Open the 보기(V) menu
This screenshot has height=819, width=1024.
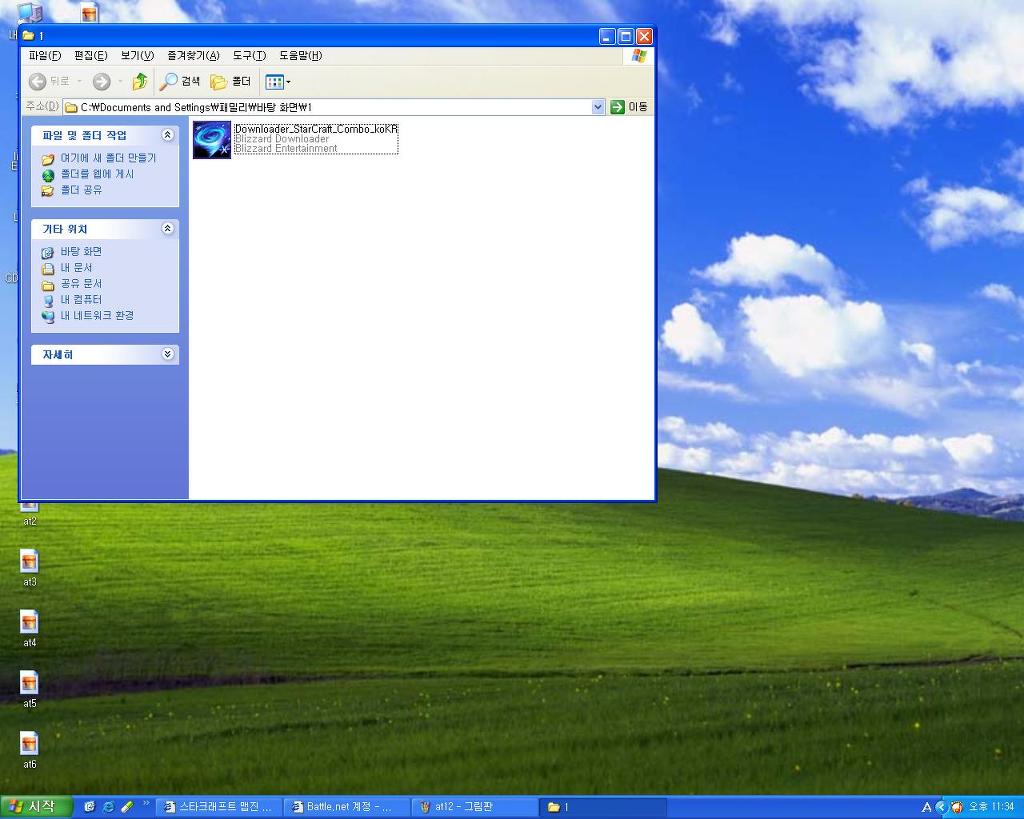[137, 56]
